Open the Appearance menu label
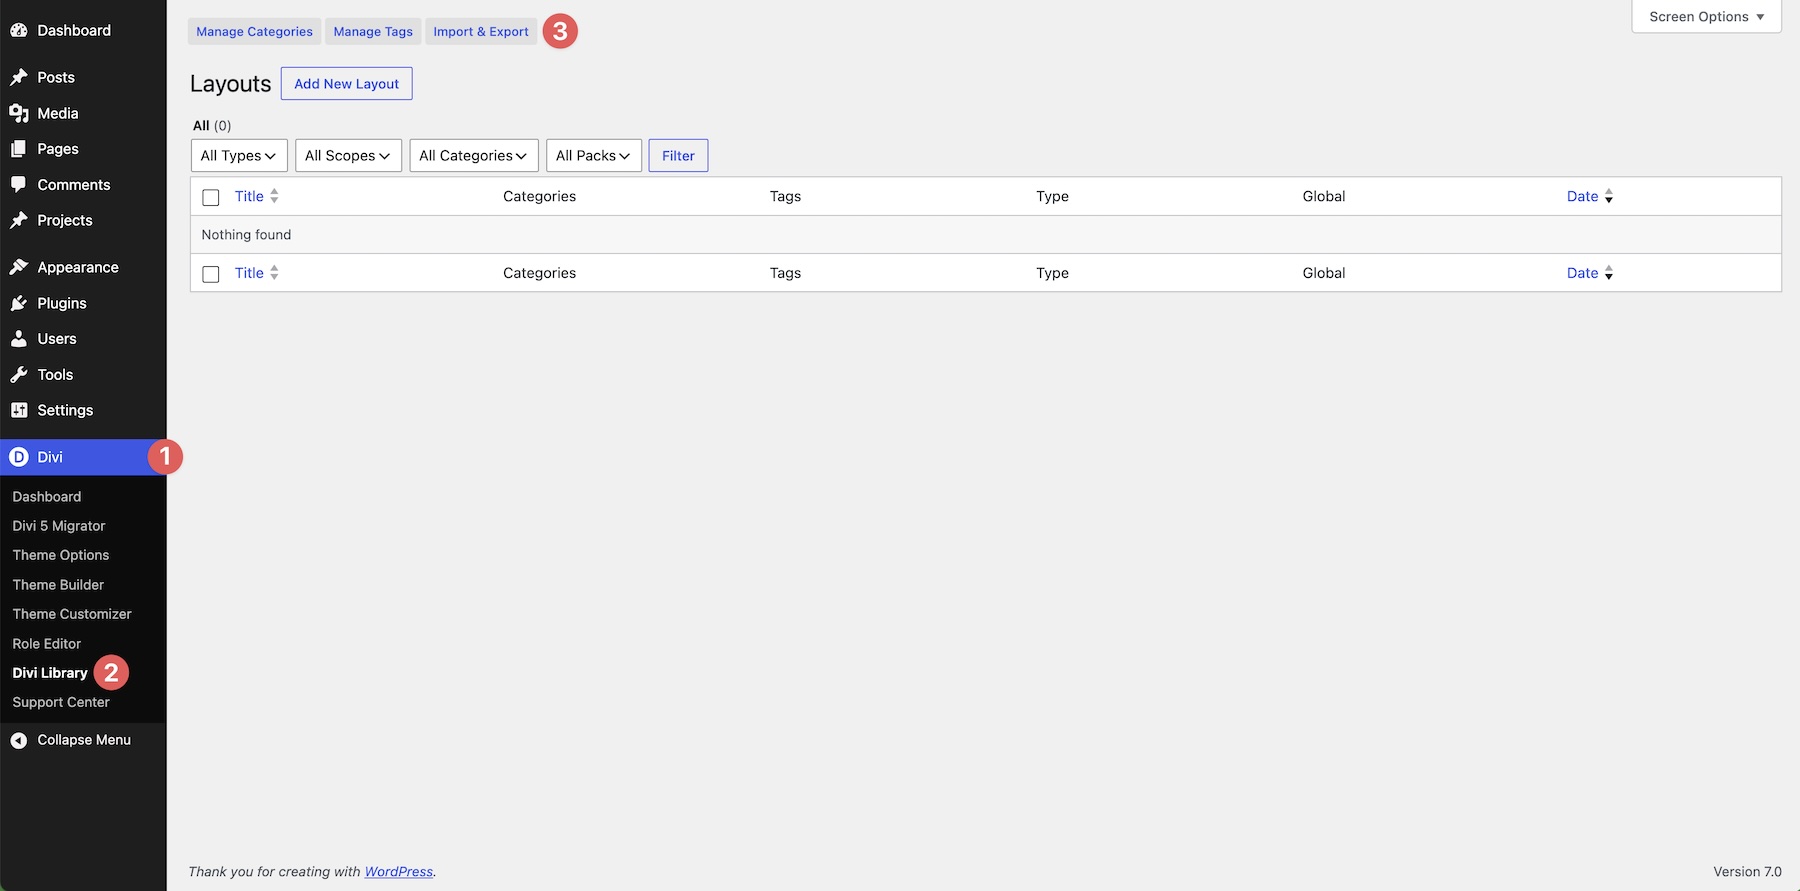The image size is (1800, 891). click(x=78, y=267)
